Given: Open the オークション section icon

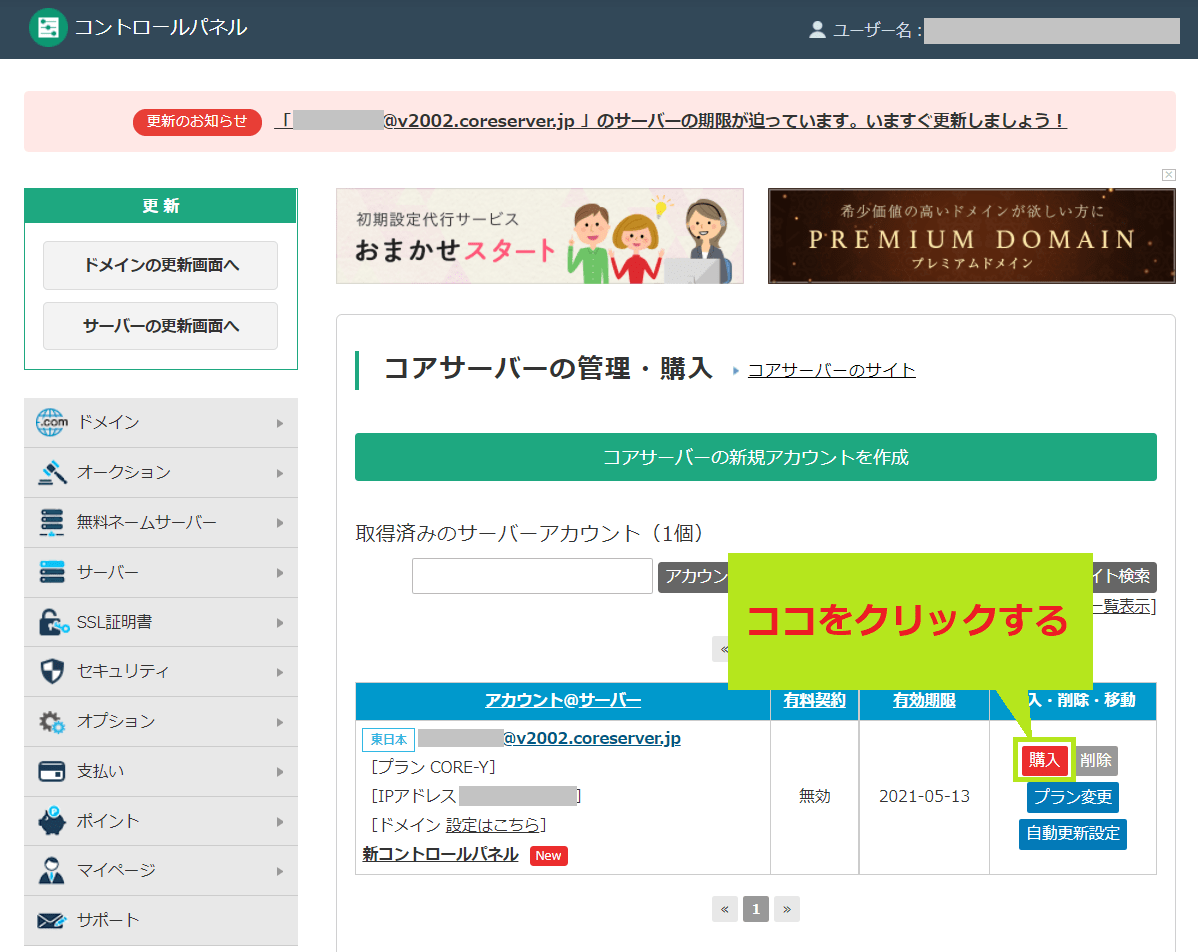Looking at the screenshot, I should 45,472.
